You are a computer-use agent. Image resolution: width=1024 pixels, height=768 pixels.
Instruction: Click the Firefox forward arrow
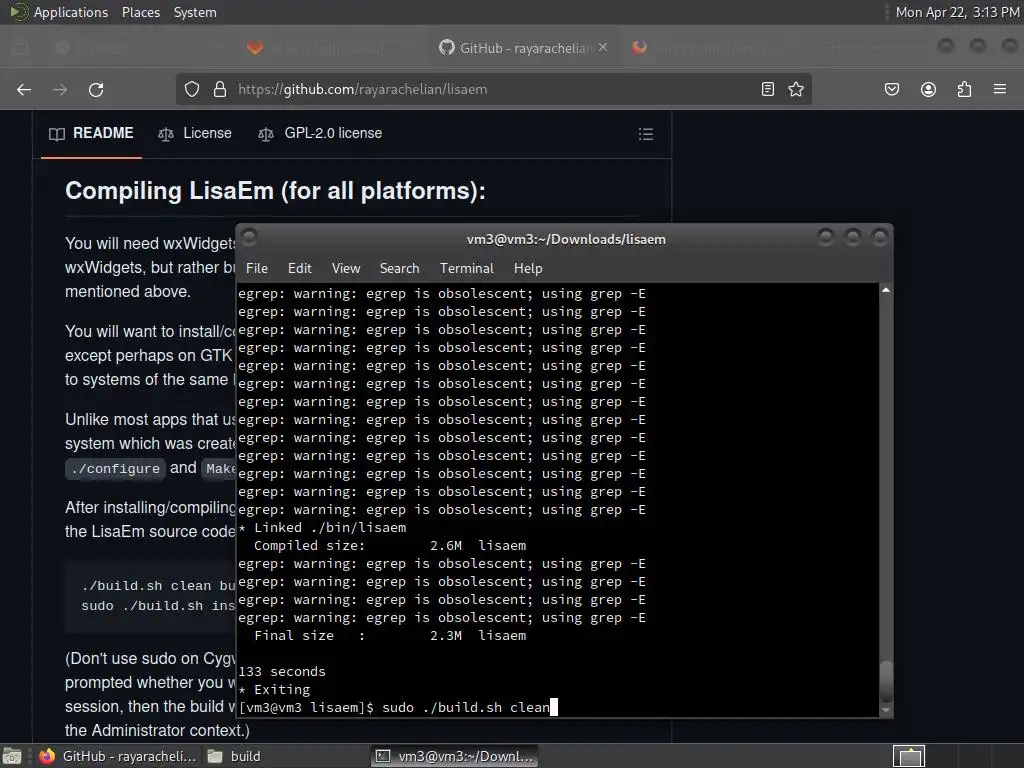[60, 89]
